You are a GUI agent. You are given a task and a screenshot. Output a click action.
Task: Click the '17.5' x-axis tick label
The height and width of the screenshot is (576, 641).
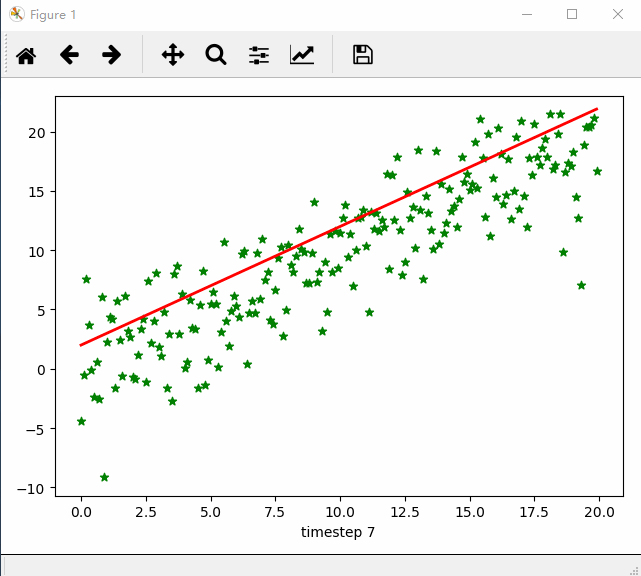pos(534,512)
